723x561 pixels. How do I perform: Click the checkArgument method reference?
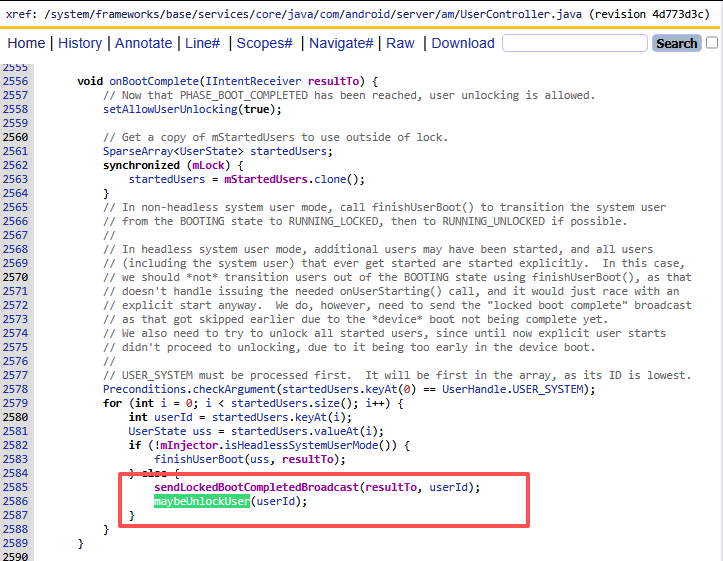click(x=234, y=390)
